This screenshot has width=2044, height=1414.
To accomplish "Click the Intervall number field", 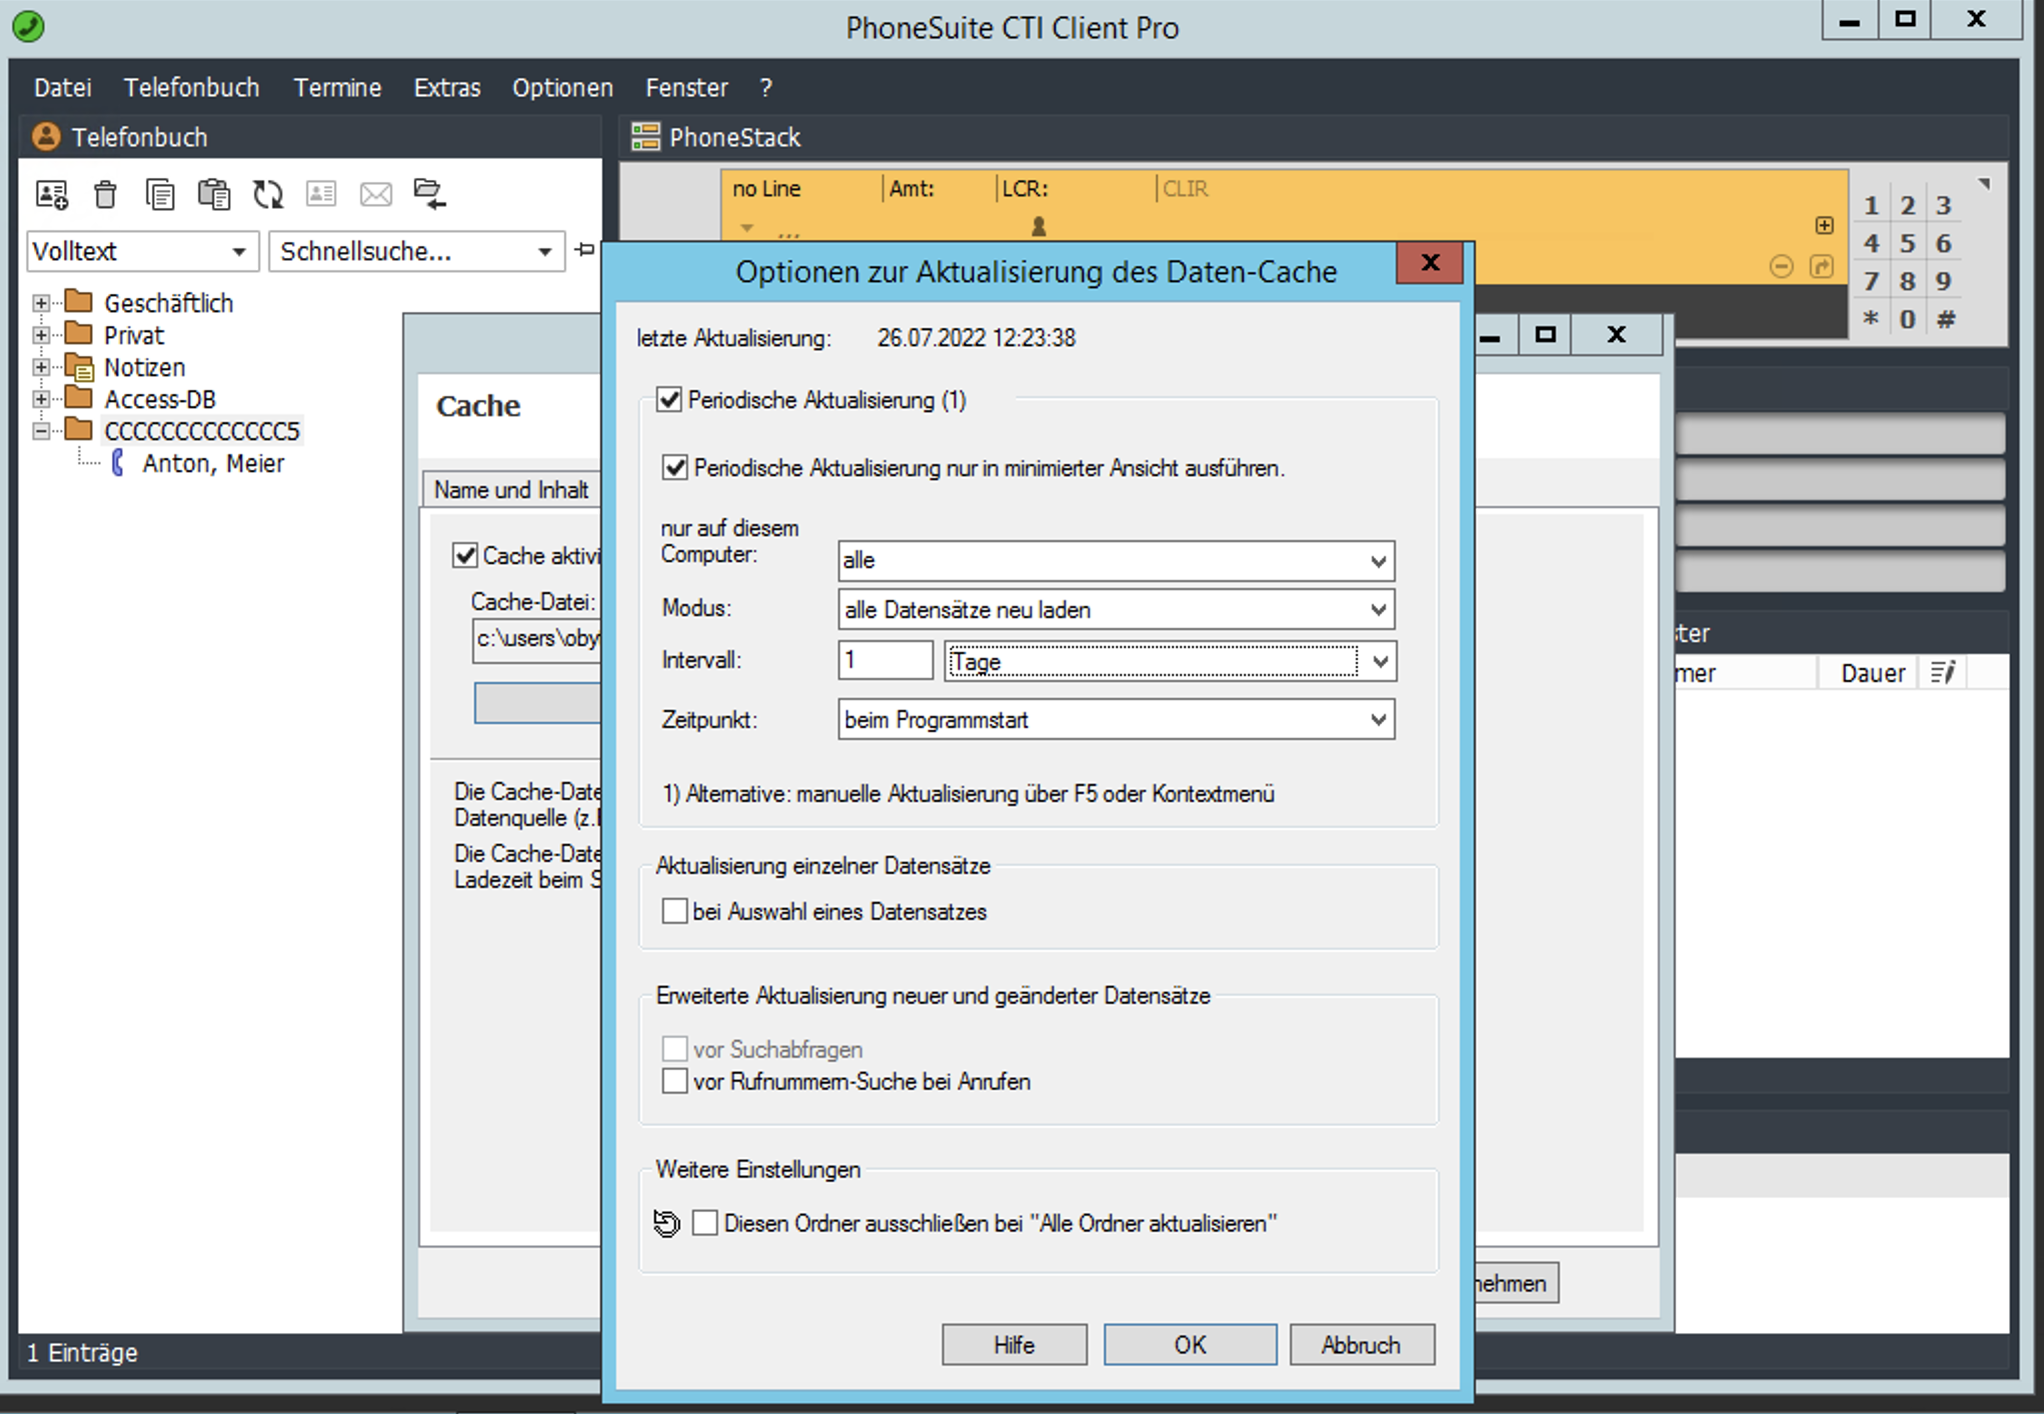I will [885, 661].
